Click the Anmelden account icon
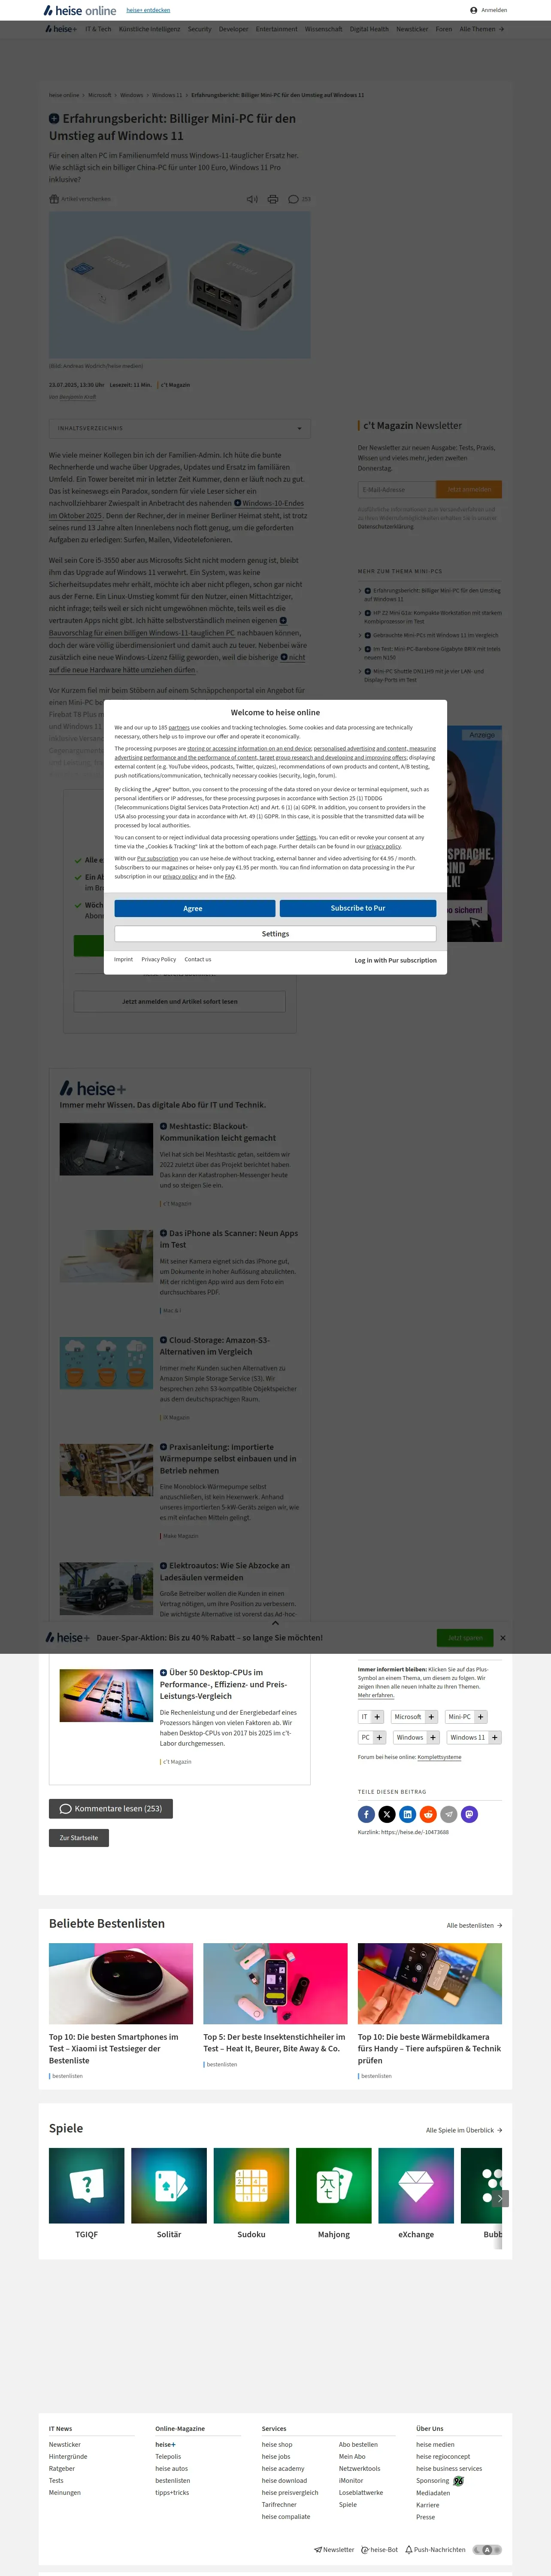This screenshot has height=2576, width=551. click(474, 10)
